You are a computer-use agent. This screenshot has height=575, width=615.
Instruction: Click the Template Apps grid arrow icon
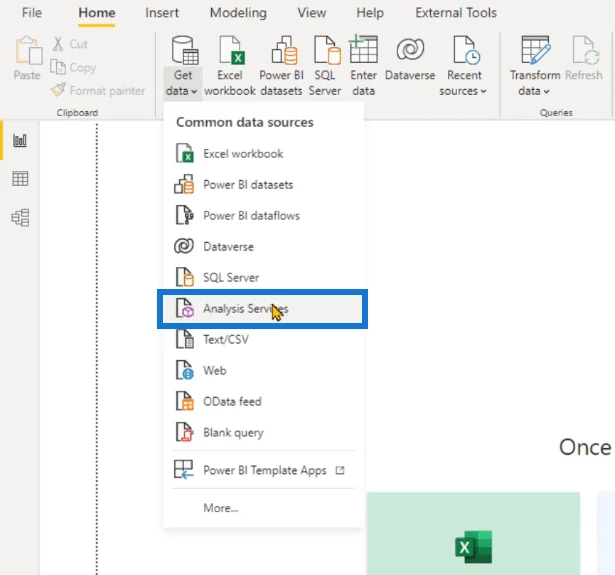[184, 469]
